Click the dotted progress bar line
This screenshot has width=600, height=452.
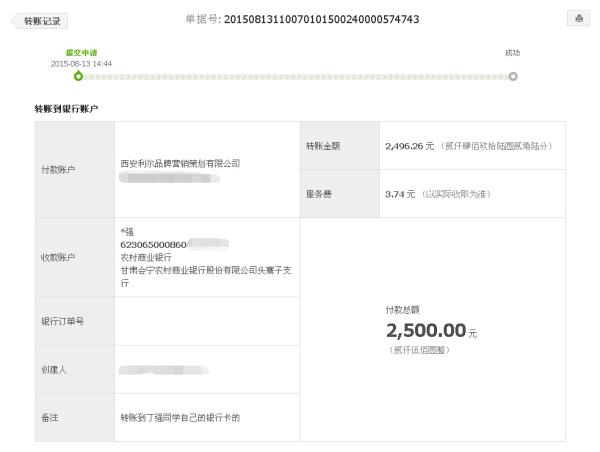tap(295, 77)
